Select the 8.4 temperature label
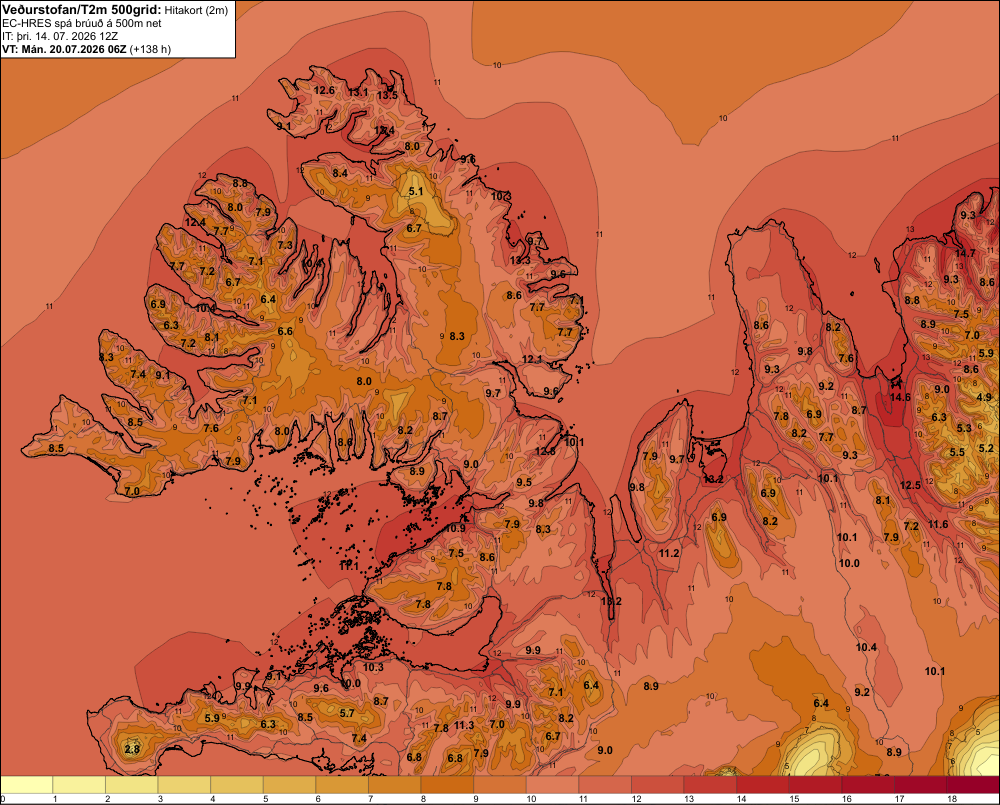Image resolution: width=1000 pixels, height=805 pixels. [340, 174]
